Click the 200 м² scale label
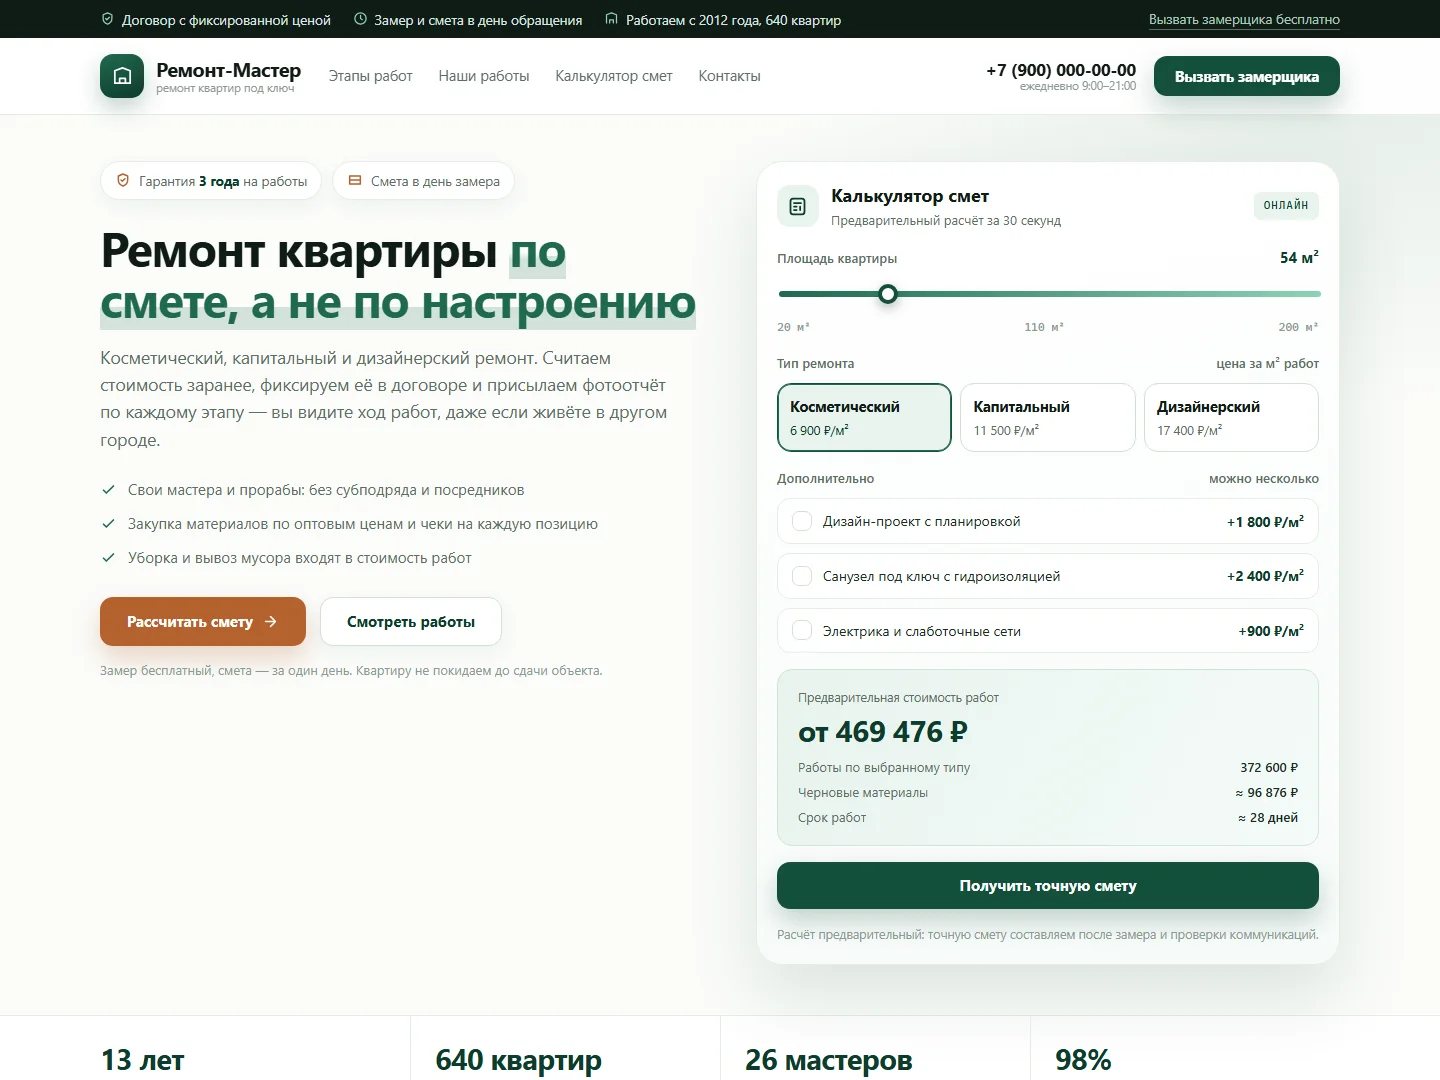 coord(1299,327)
